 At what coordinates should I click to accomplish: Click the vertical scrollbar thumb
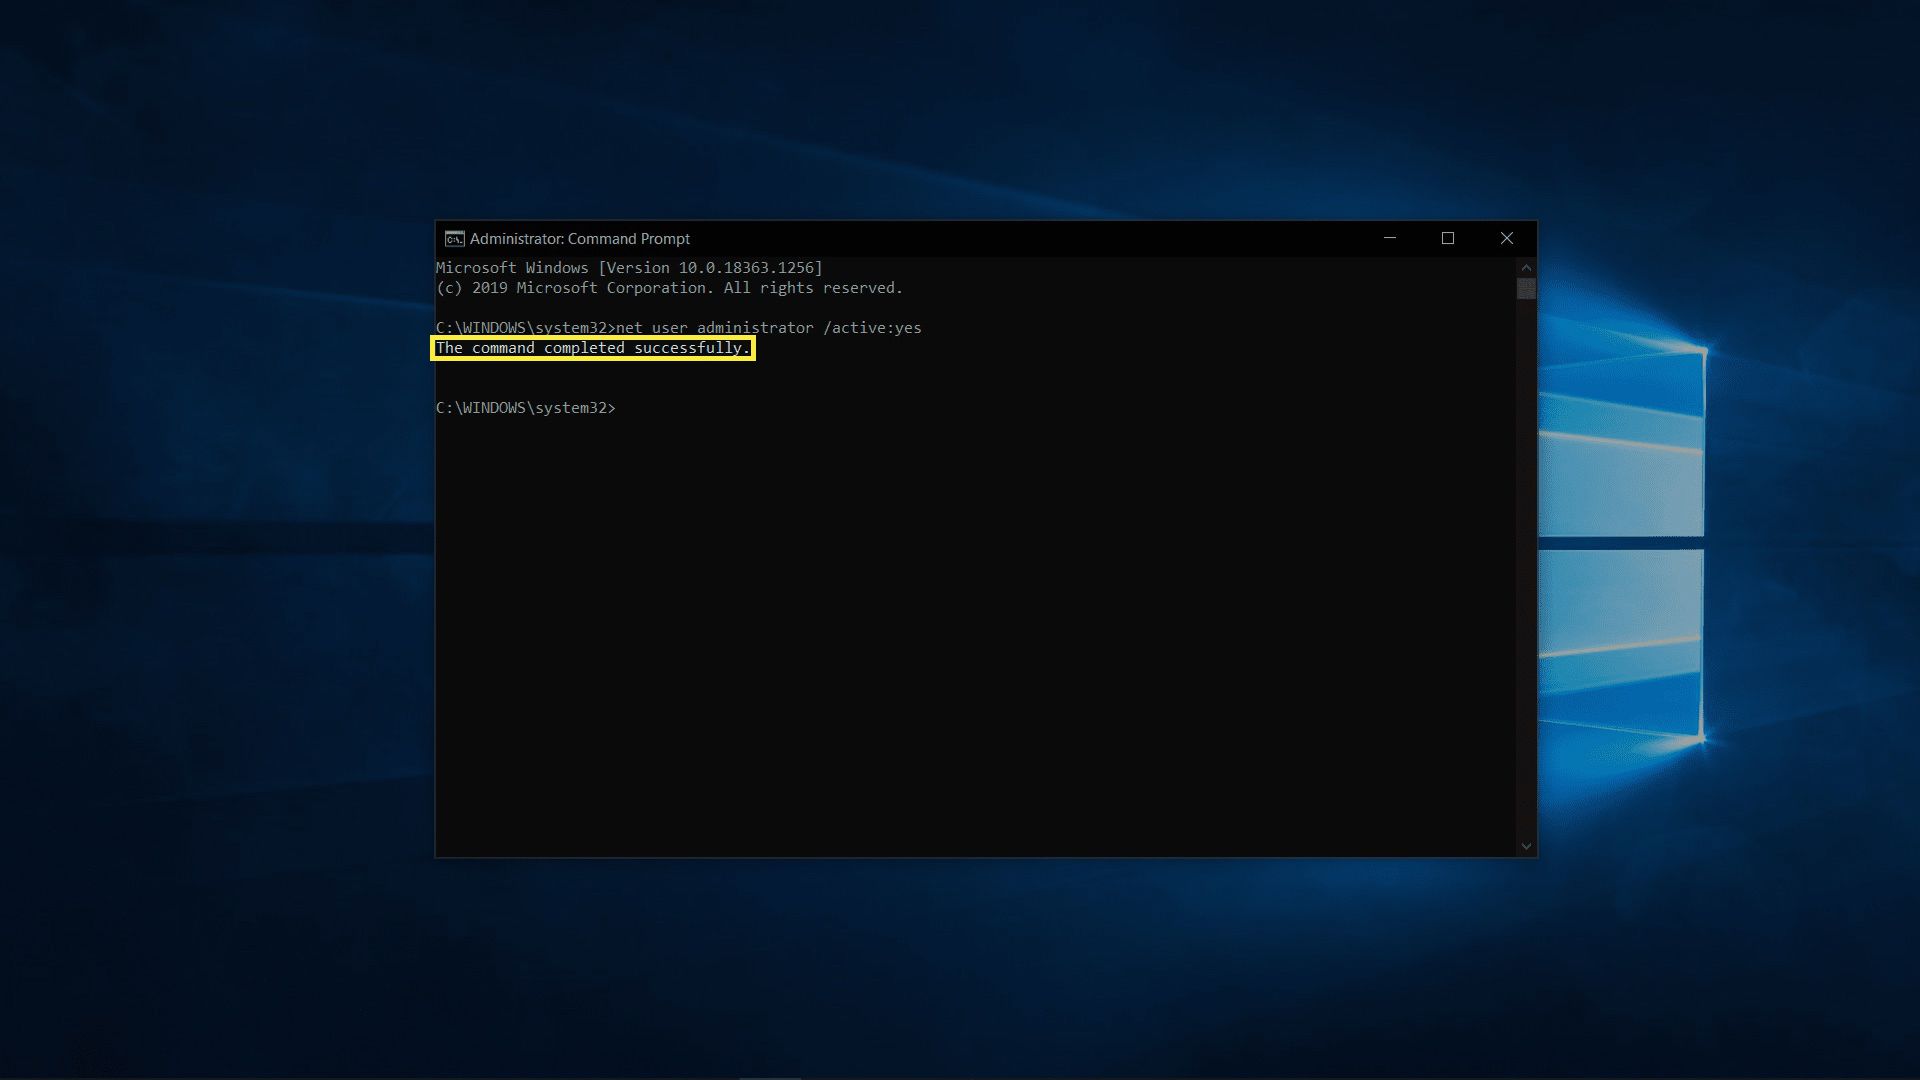1526,288
